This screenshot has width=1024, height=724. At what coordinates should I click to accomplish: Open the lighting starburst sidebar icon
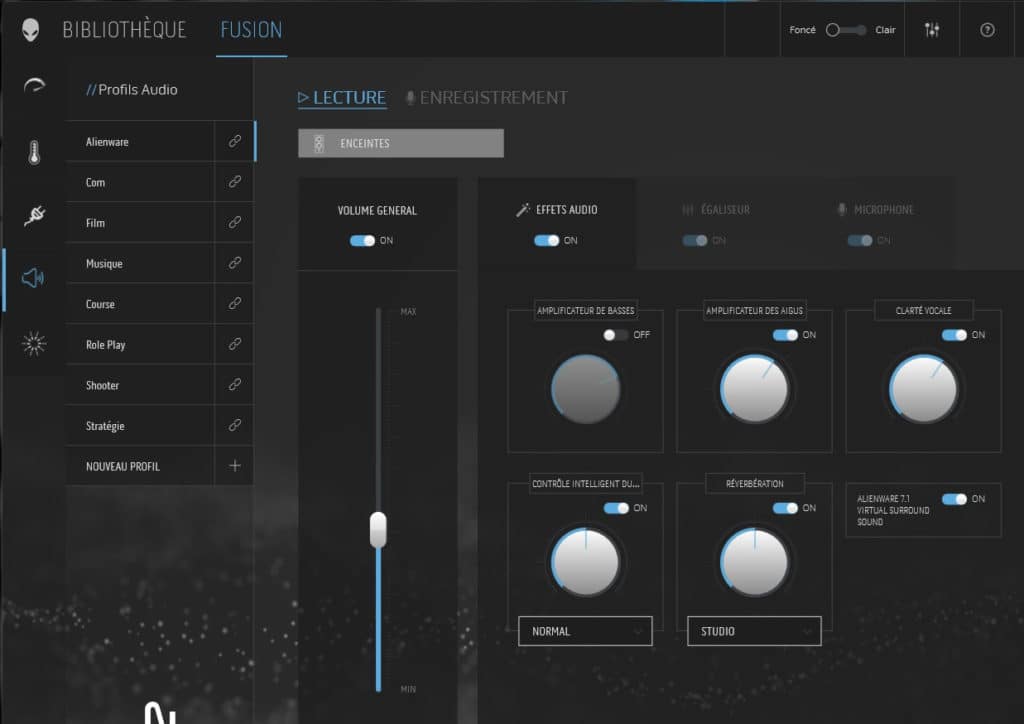(34, 343)
